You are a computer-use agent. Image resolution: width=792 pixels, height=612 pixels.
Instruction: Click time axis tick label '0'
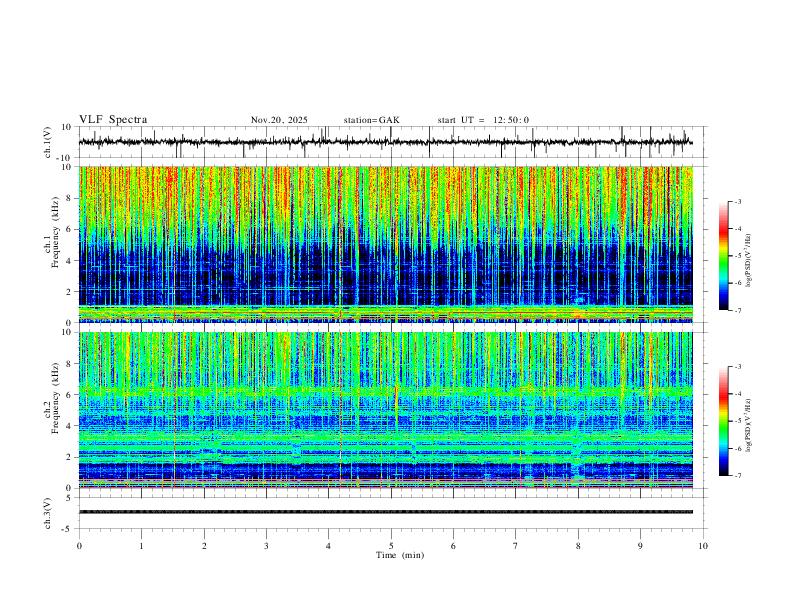pos(79,546)
